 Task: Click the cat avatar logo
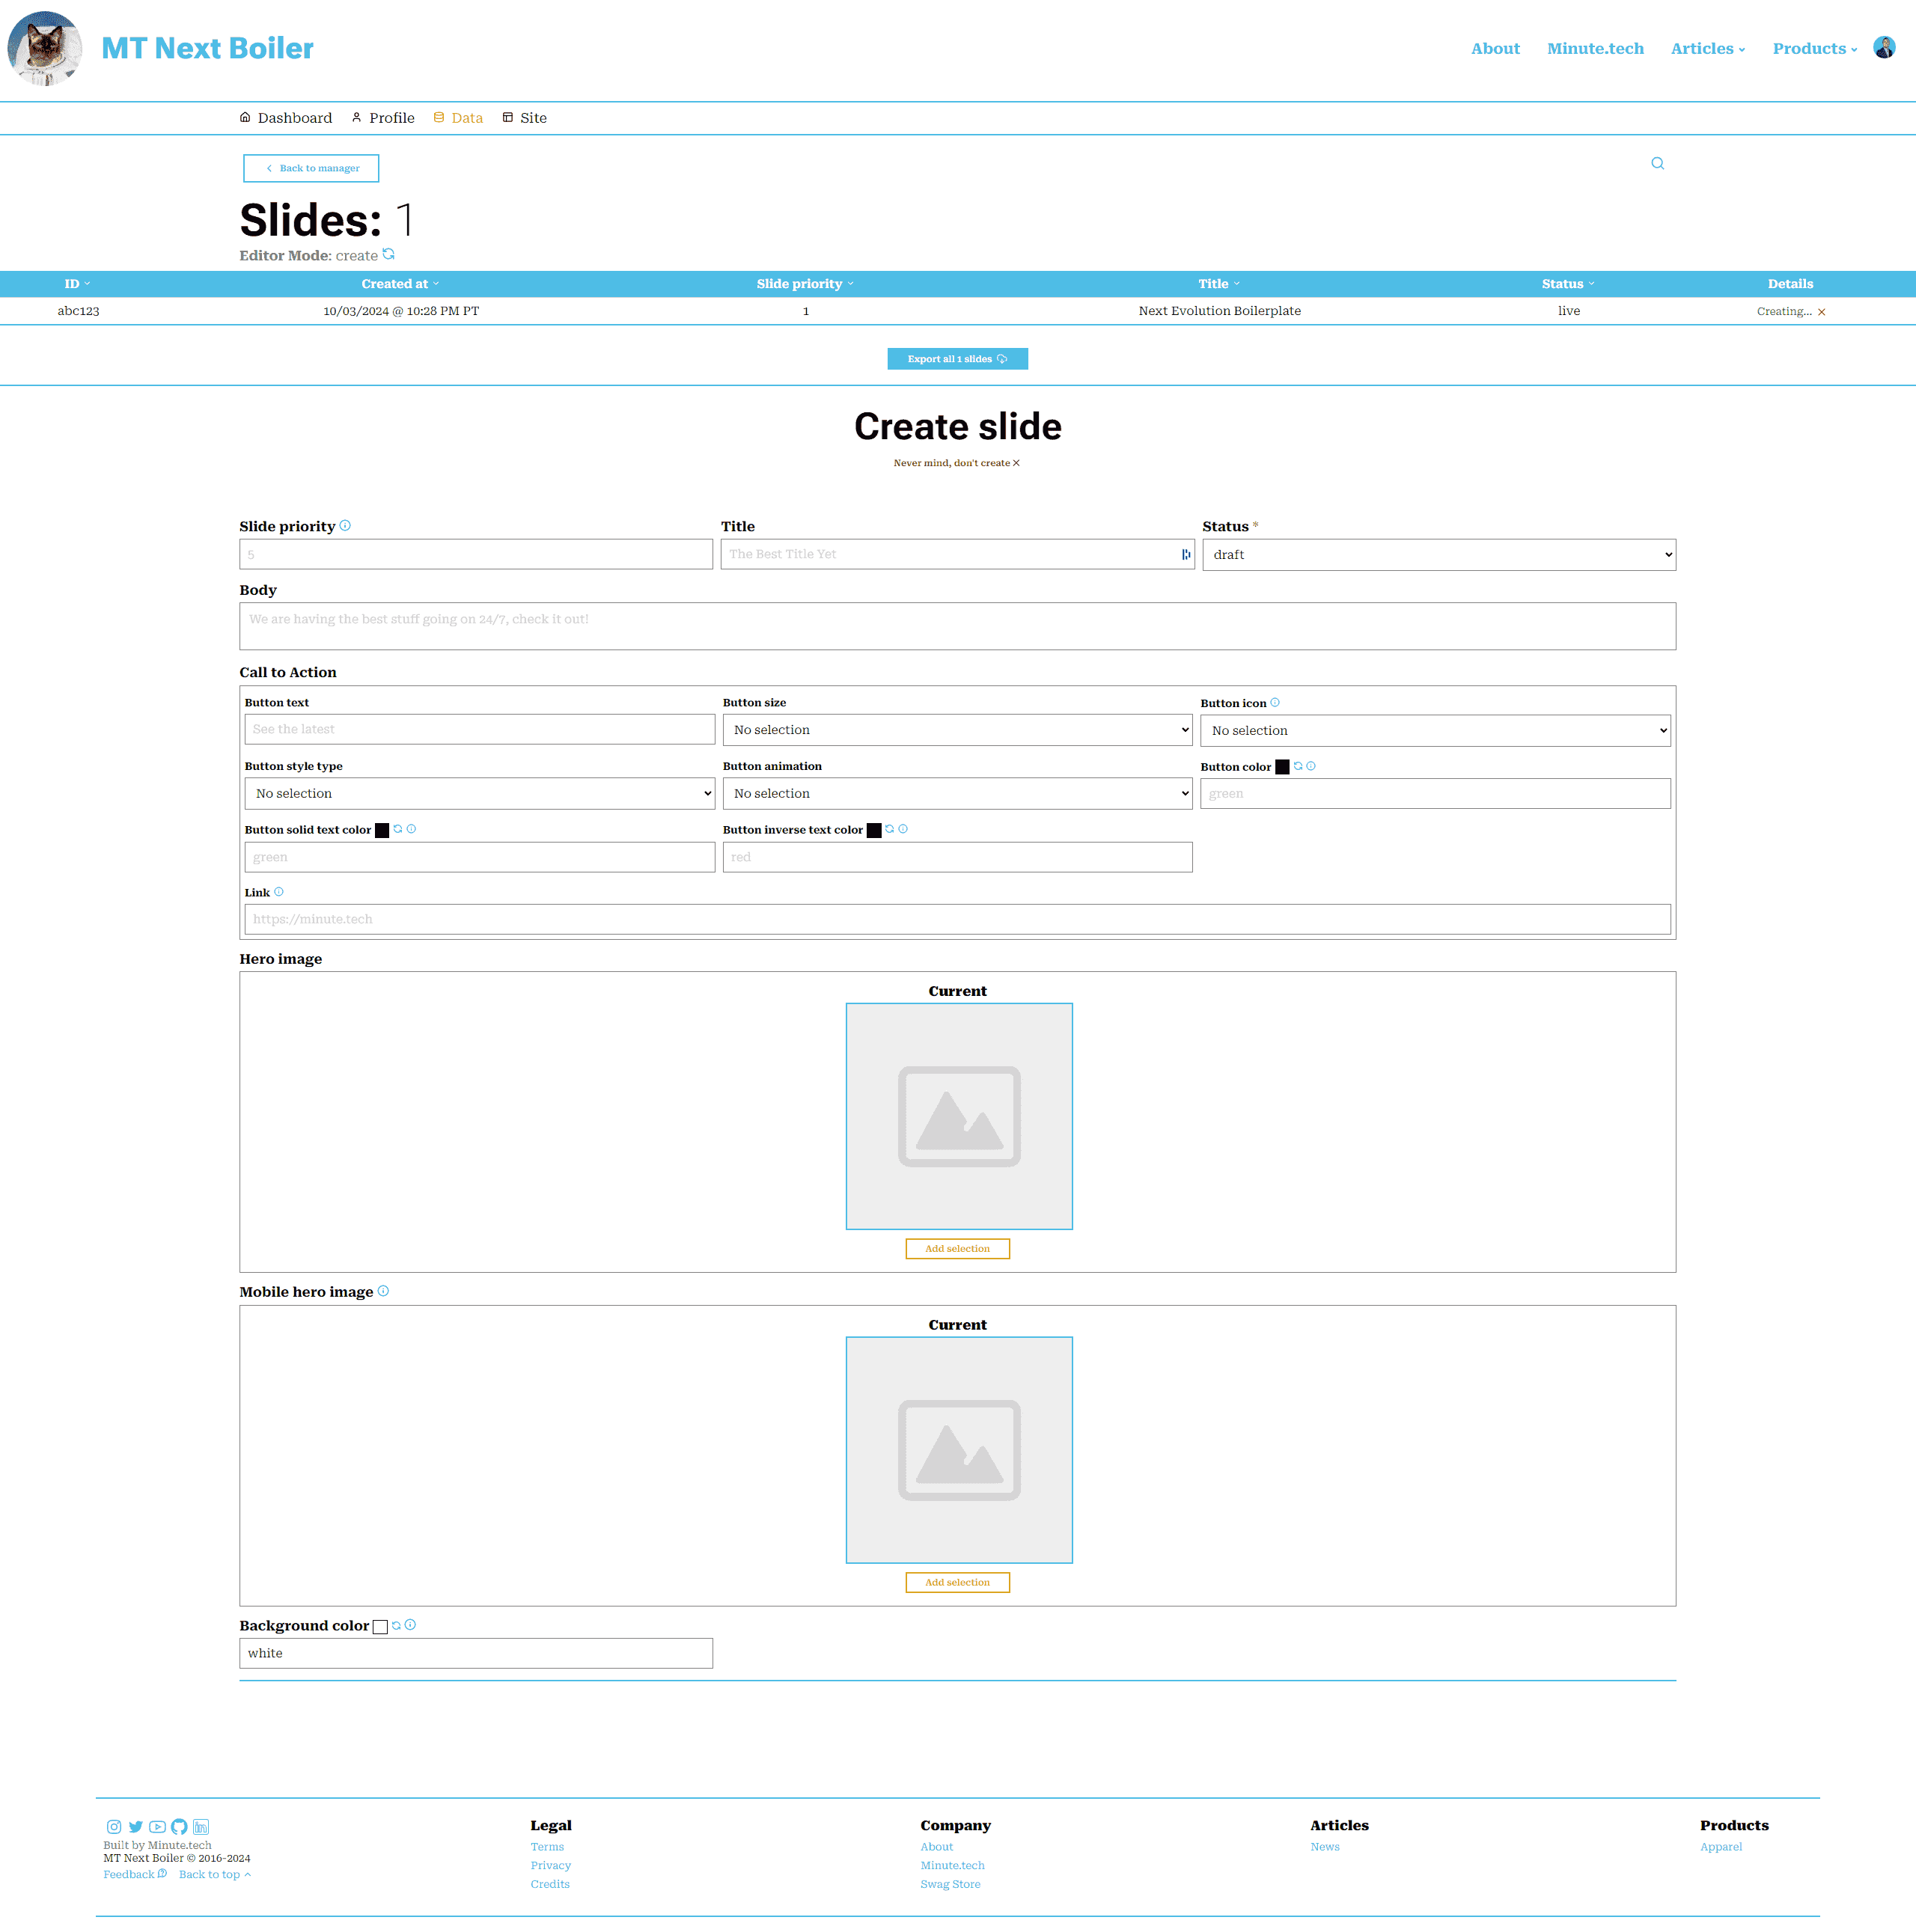(x=44, y=48)
